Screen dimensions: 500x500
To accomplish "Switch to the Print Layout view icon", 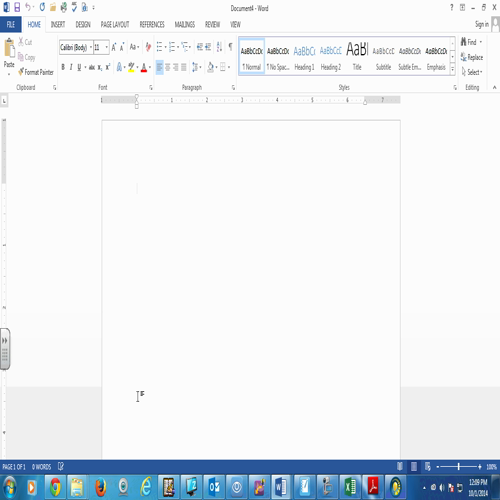I will click(414, 467).
